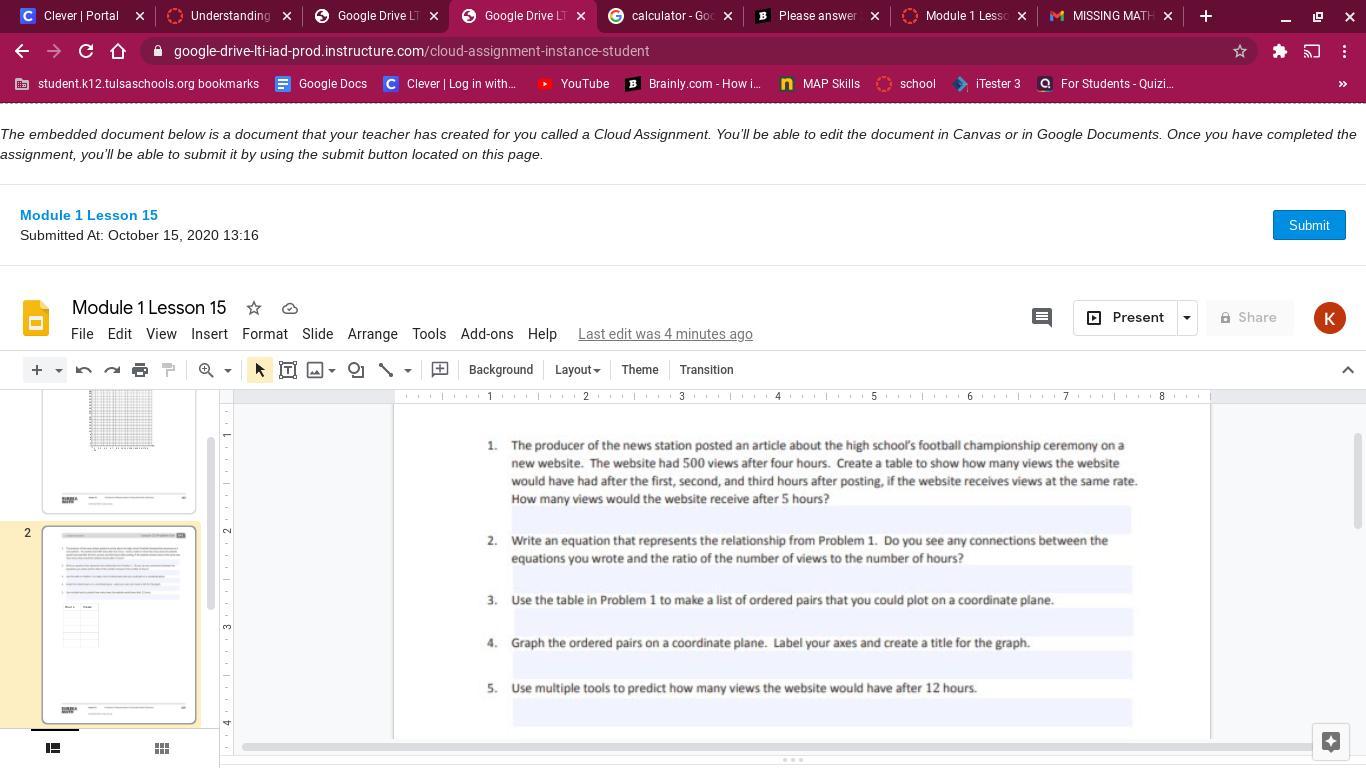The width and height of the screenshot is (1366, 768).
Task: Expand the zoom dropdown arrow
Action: coord(227,370)
